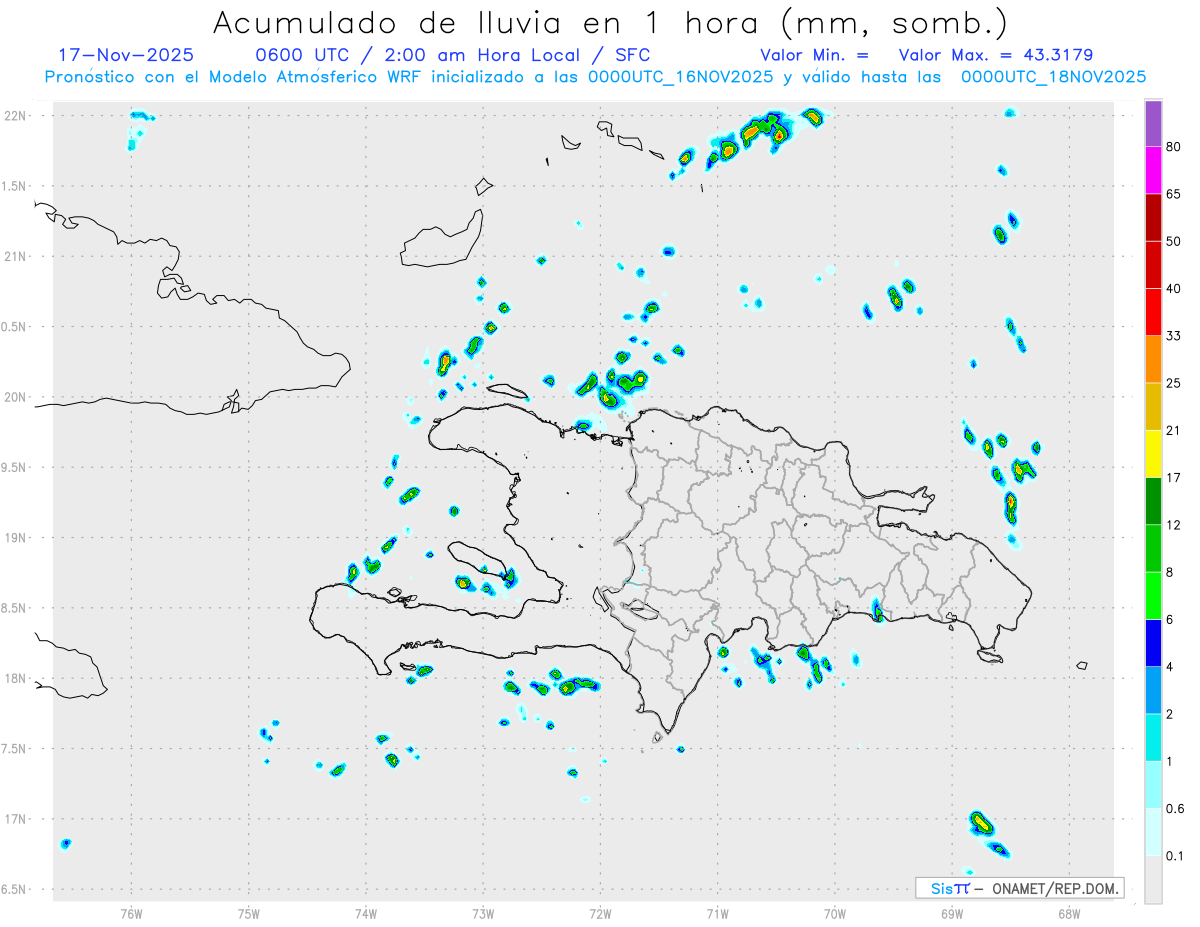Click the '76W' longitude label

pyautogui.click(x=131, y=913)
